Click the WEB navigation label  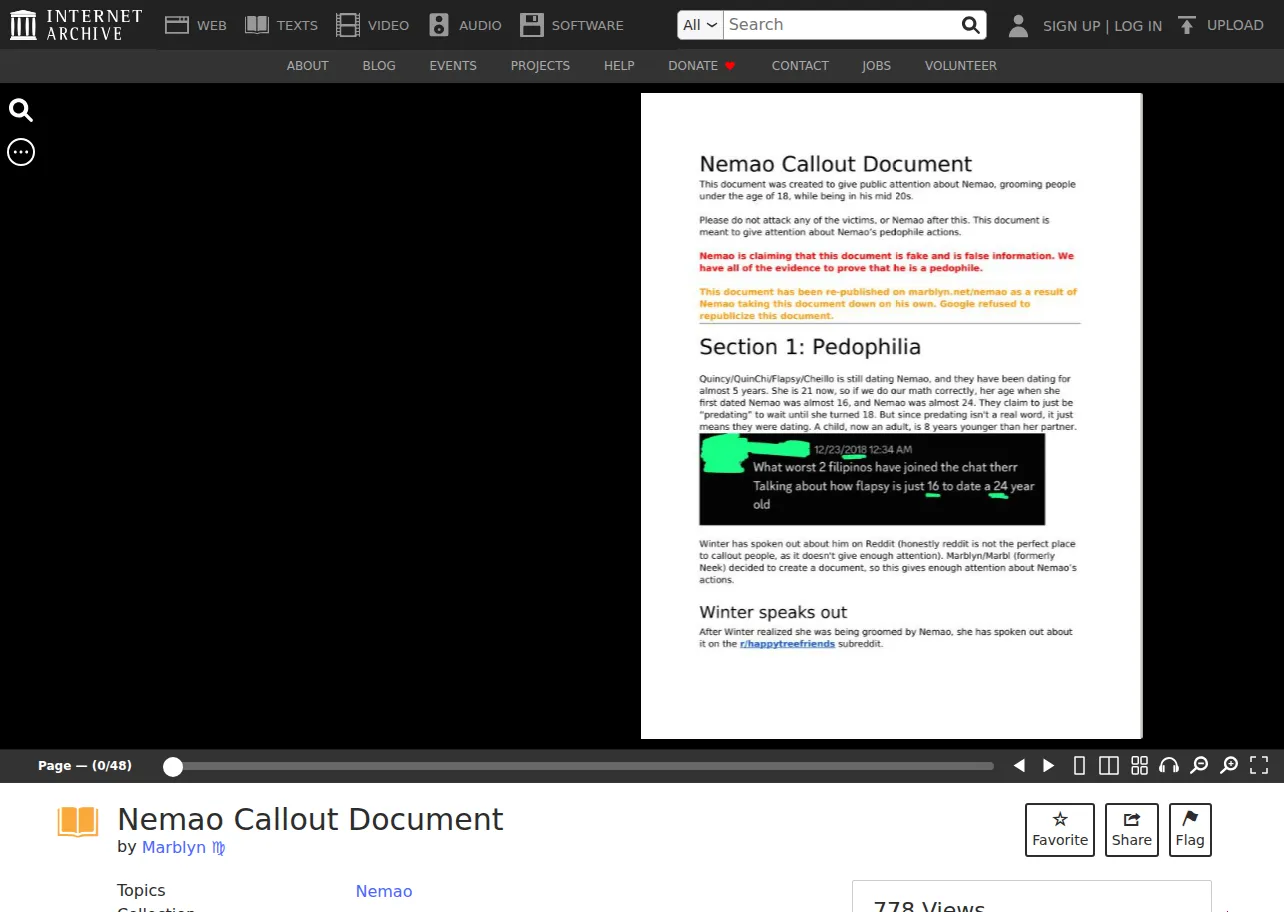point(212,25)
